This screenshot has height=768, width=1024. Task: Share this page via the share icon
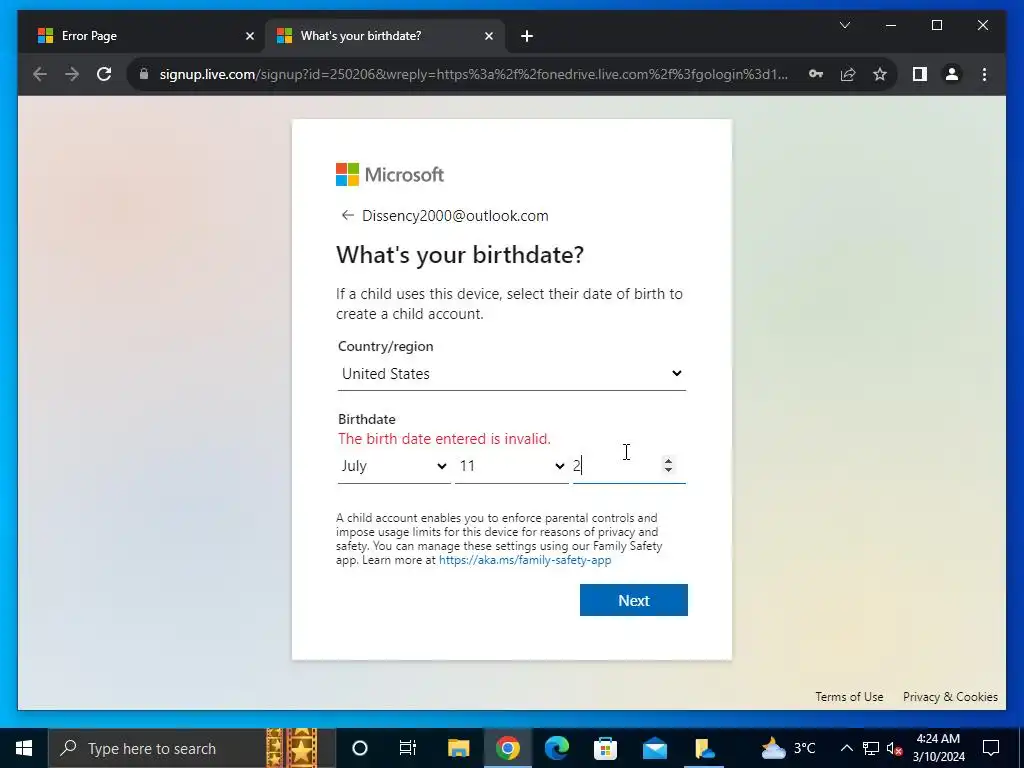848,74
